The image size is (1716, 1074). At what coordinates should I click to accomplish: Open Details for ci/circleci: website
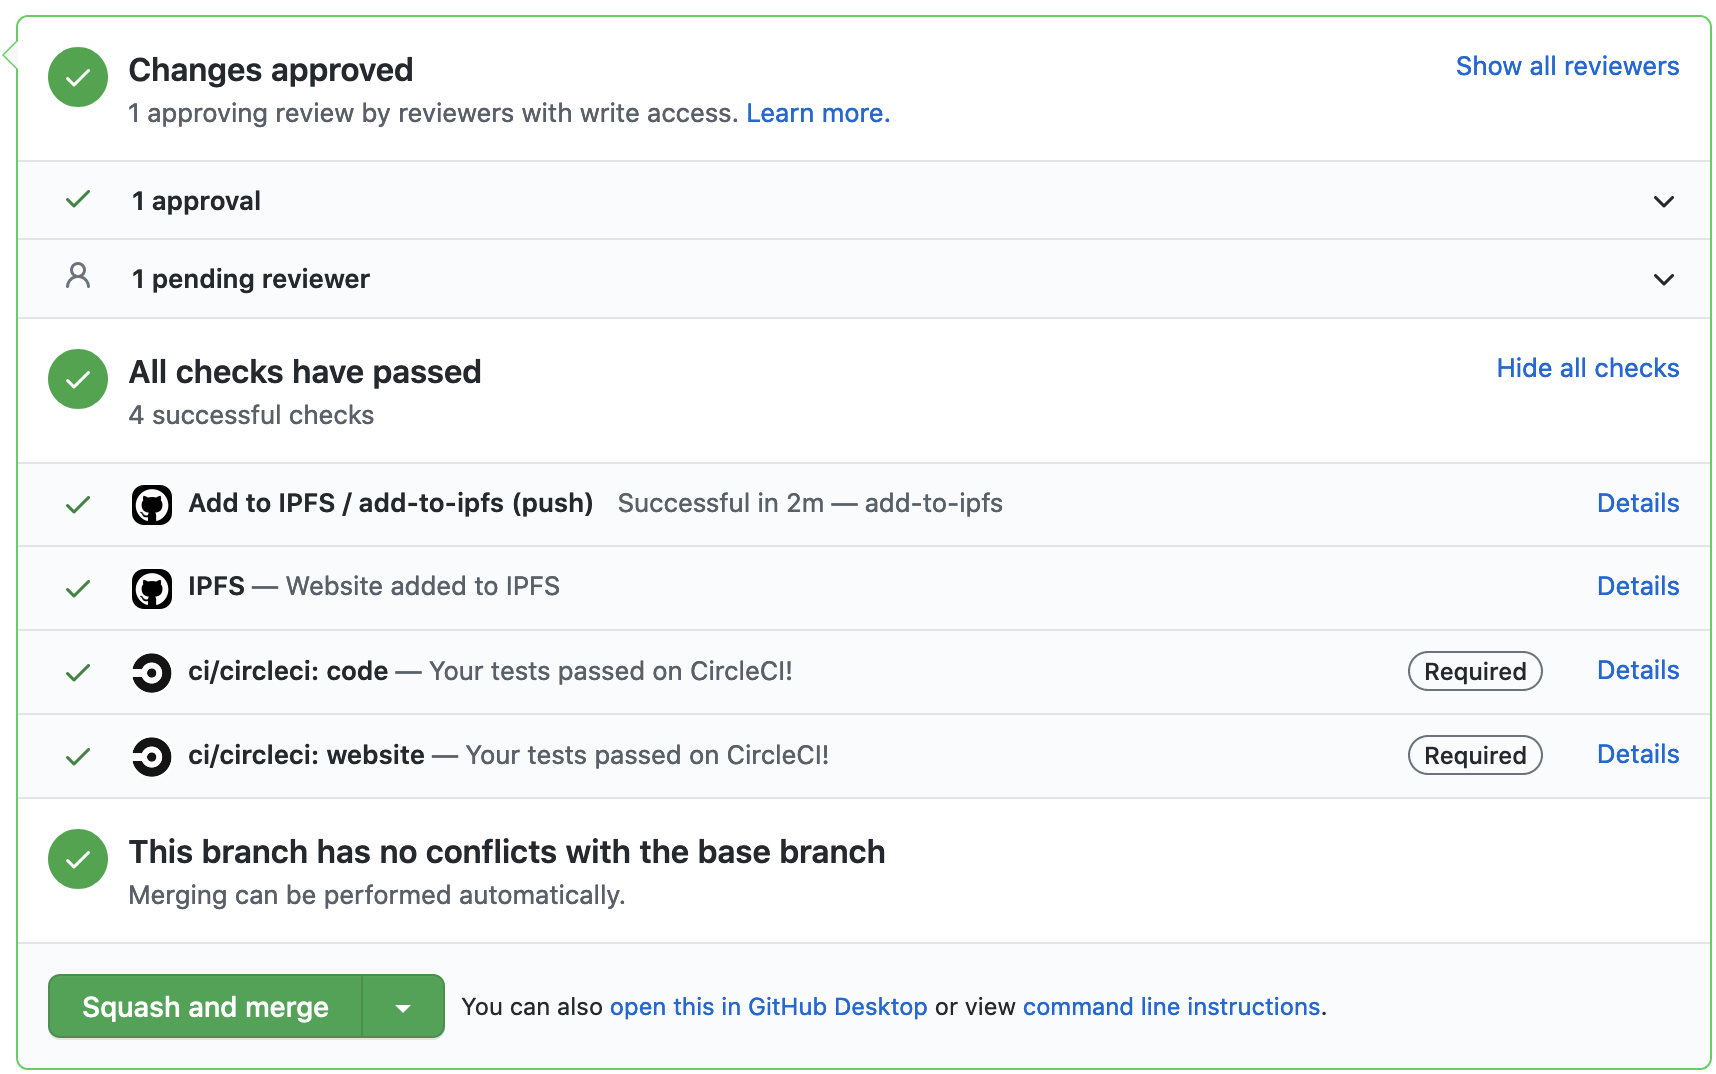click(1638, 754)
